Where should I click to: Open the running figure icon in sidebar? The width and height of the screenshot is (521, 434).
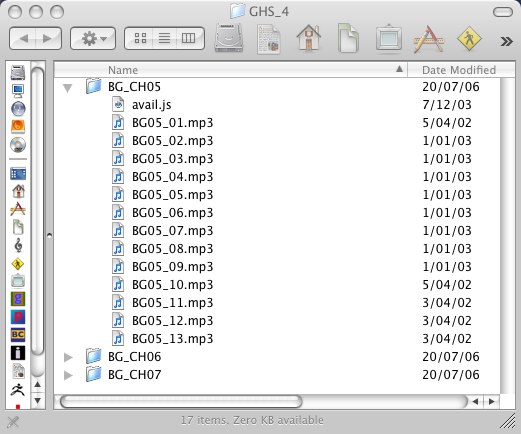[x=18, y=389]
